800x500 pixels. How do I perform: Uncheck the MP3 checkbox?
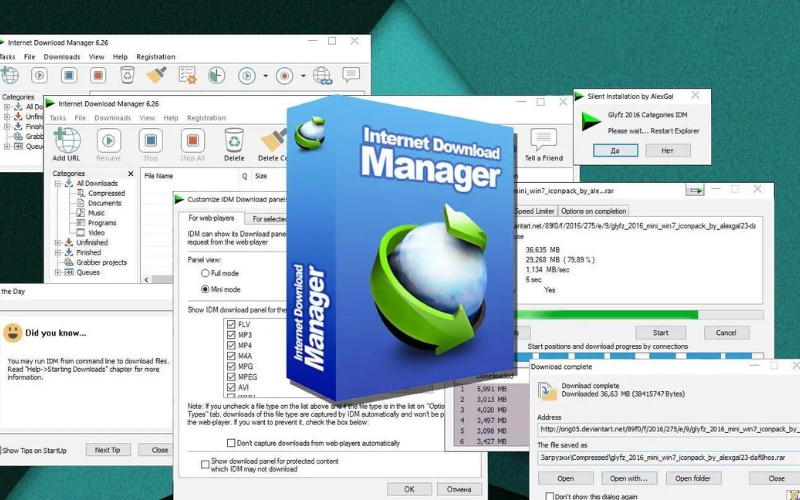tap(231, 335)
